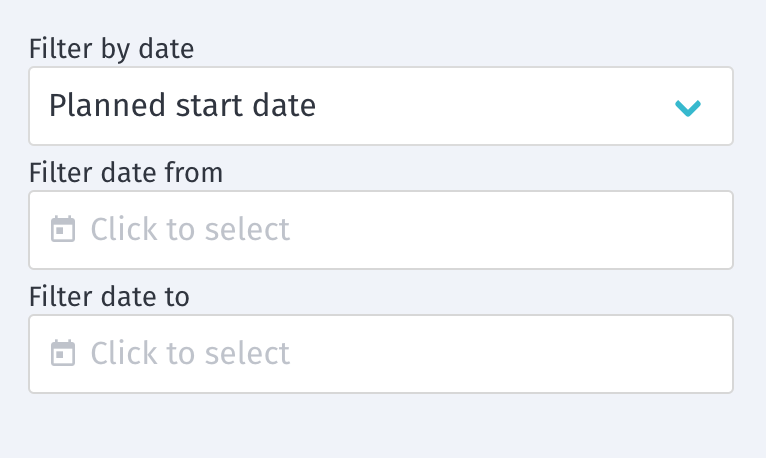Click the teal chevron arrow icon

pyautogui.click(x=687, y=107)
